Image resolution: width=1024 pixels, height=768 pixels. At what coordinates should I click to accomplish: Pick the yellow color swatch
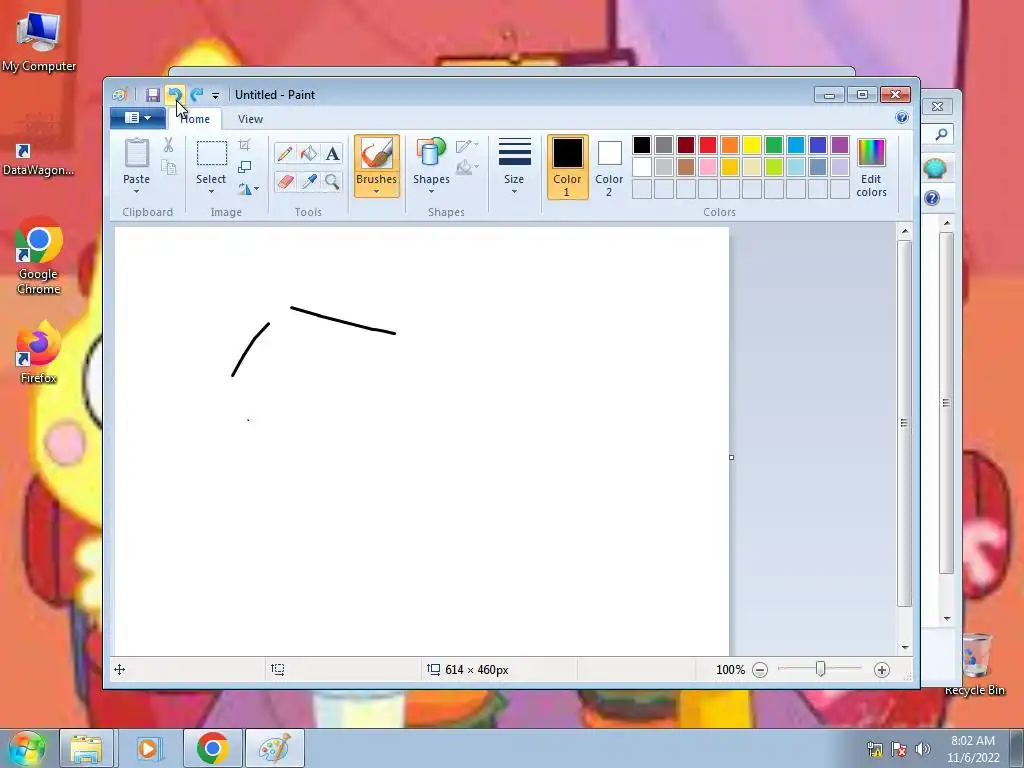click(752, 145)
